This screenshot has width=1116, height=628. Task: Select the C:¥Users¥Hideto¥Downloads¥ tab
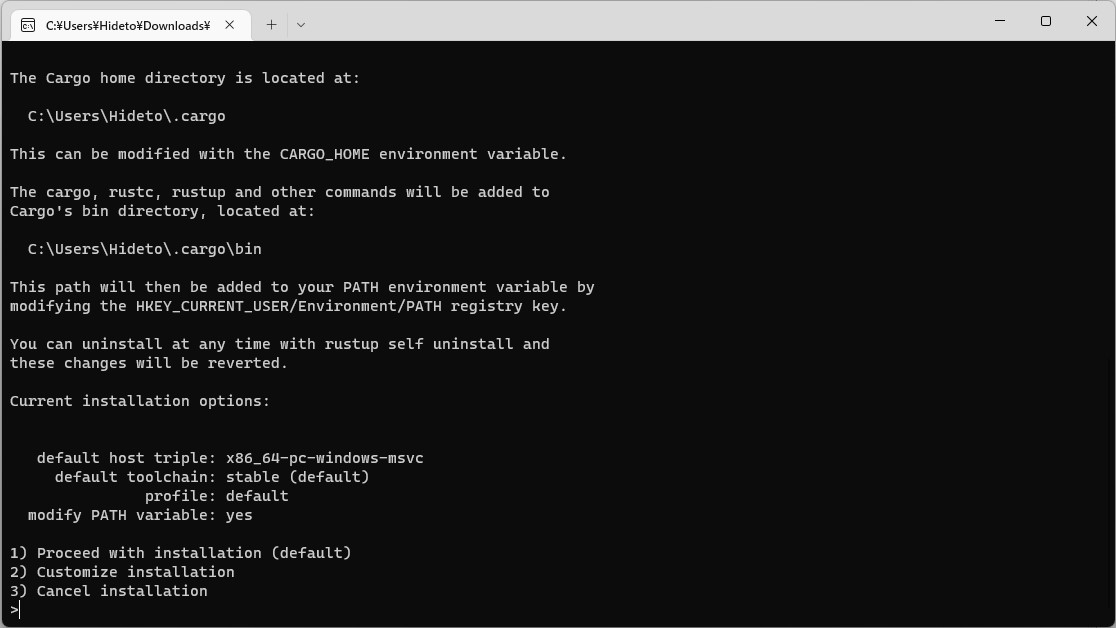pos(127,25)
